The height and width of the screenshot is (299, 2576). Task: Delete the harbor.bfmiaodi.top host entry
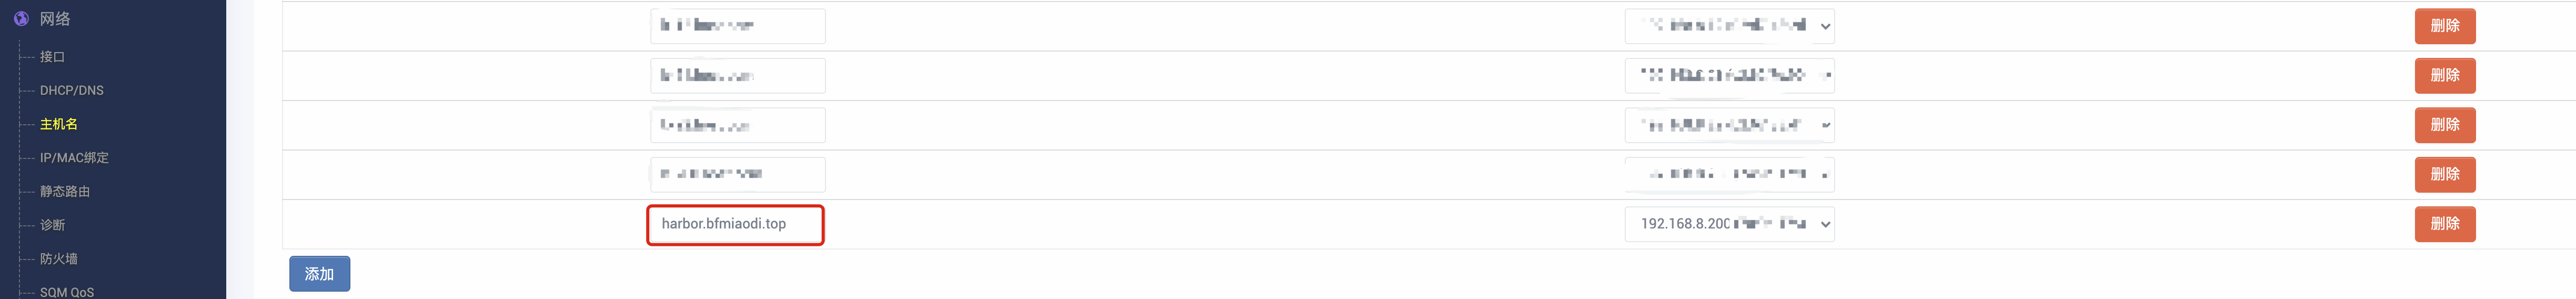point(2444,224)
